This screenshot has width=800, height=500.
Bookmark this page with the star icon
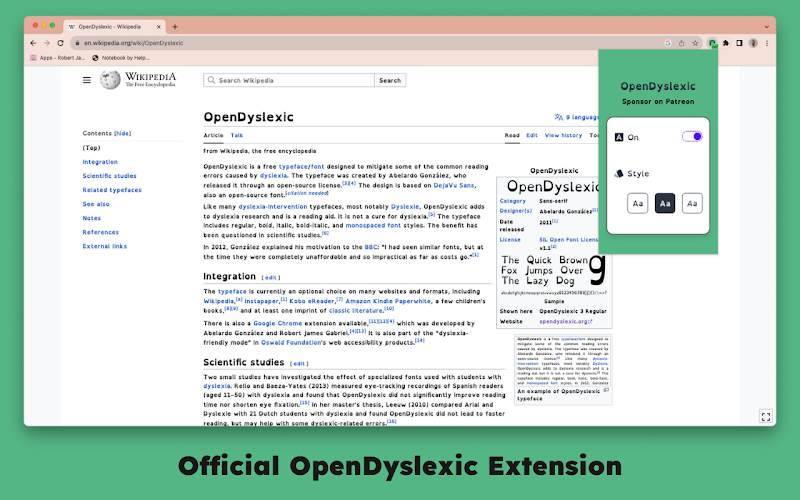[x=695, y=43]
